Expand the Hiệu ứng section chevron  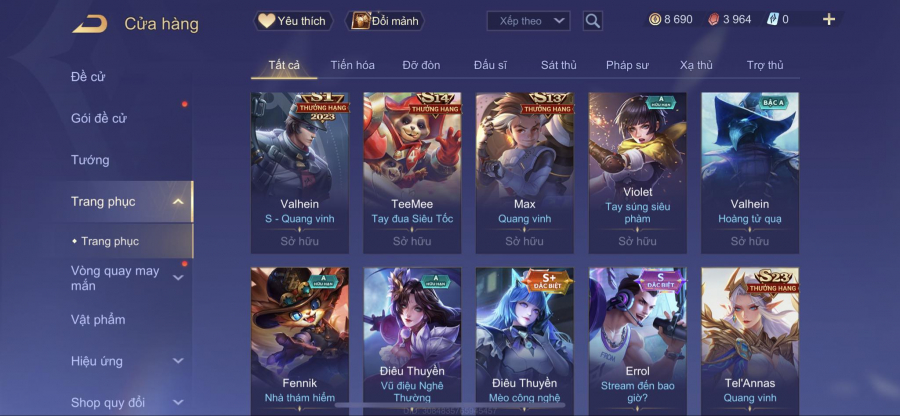[178, 361]
